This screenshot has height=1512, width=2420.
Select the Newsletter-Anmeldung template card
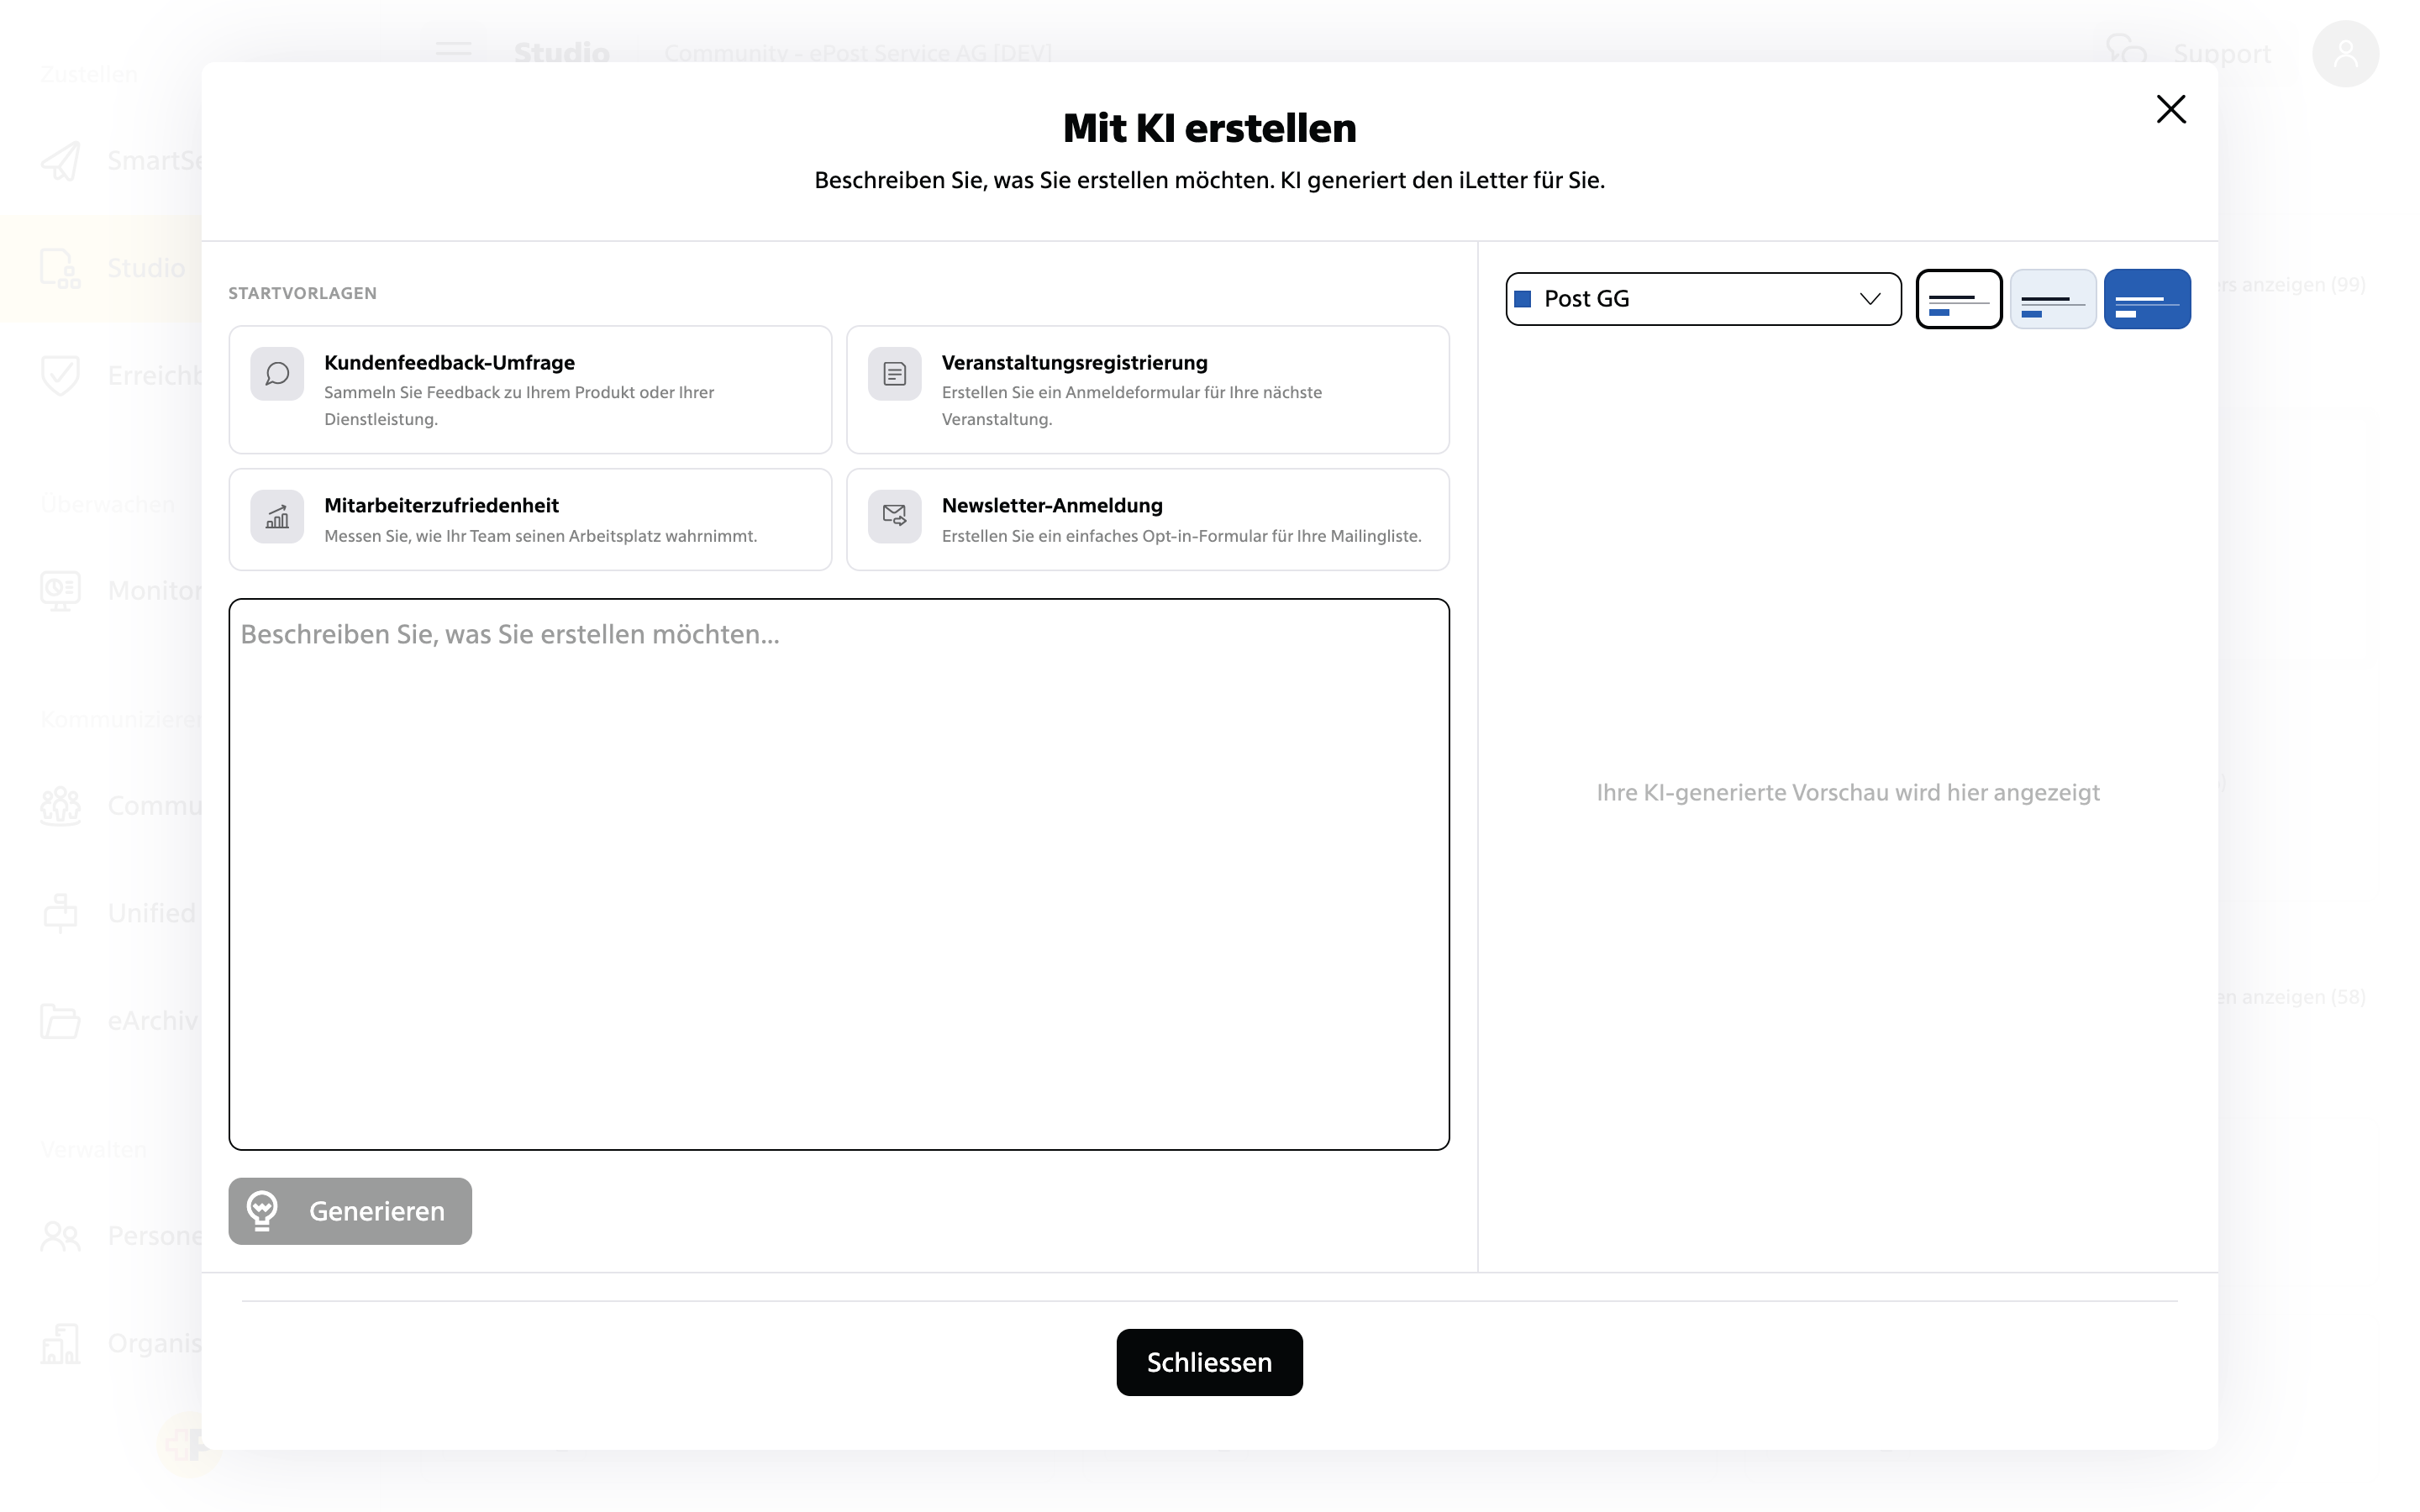(1148, 520)
